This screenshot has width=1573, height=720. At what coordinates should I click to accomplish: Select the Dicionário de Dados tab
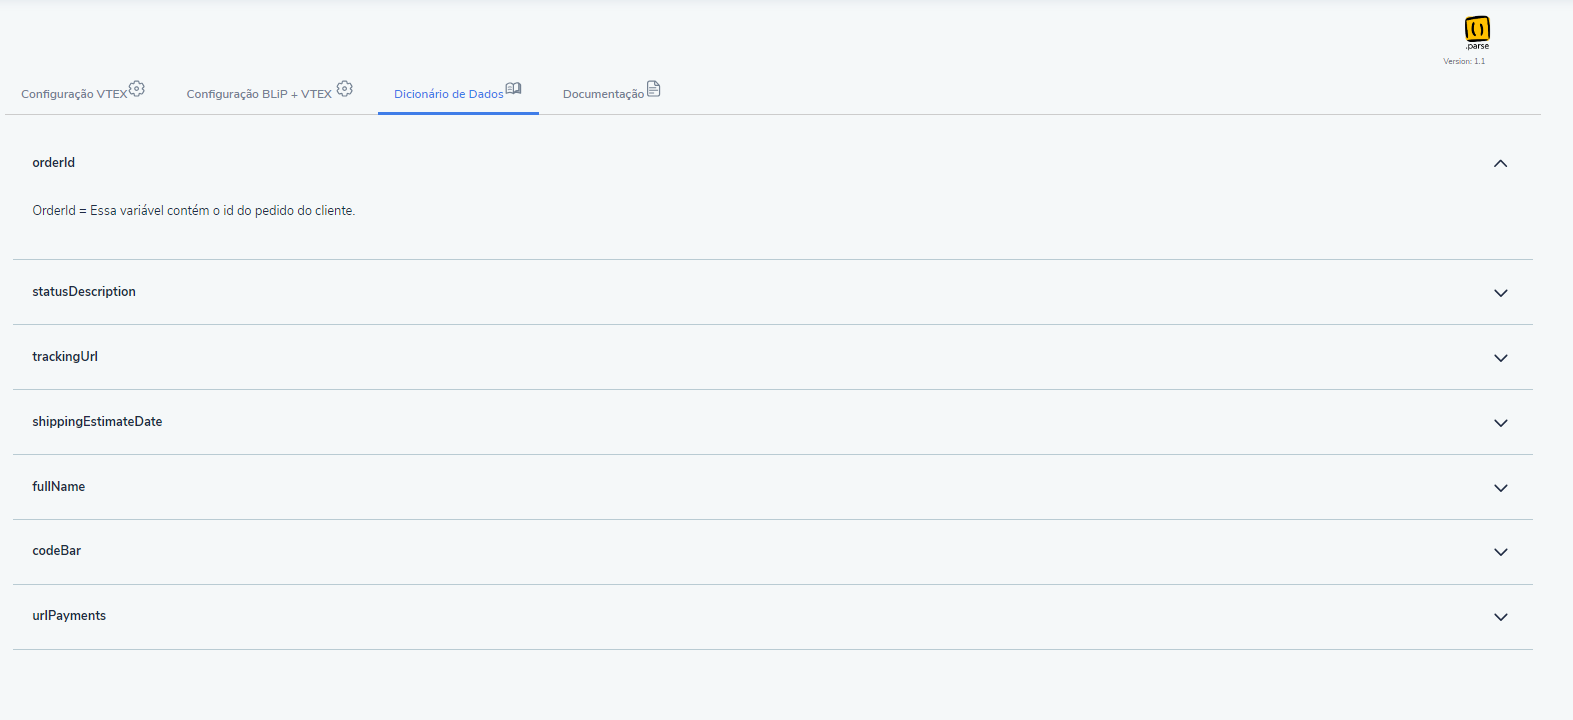458,92
